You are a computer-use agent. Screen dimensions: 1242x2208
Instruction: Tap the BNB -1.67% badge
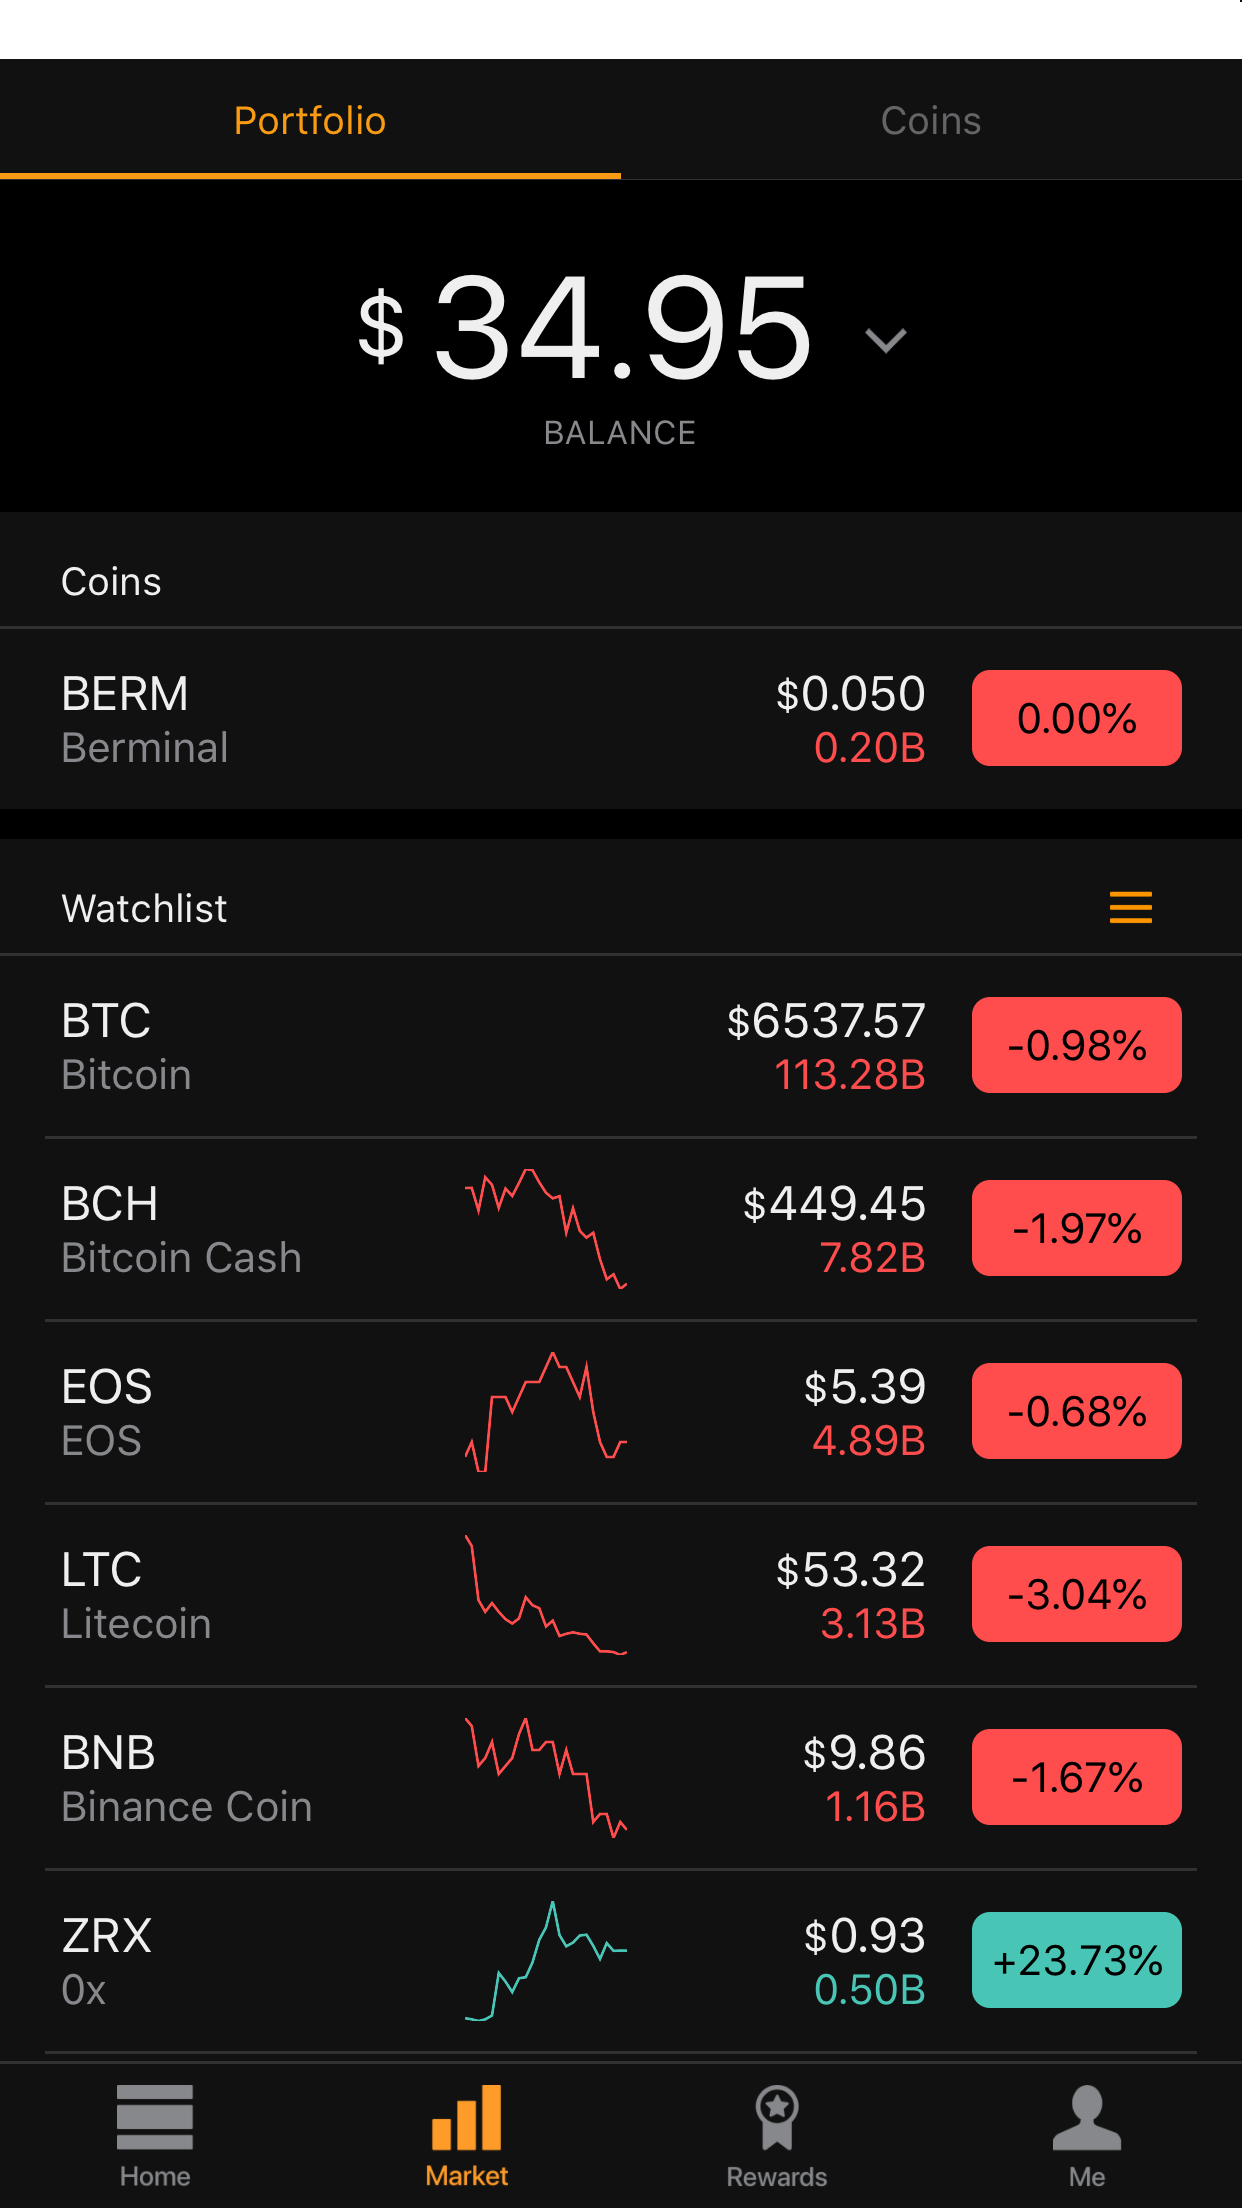point(1077,1777)
